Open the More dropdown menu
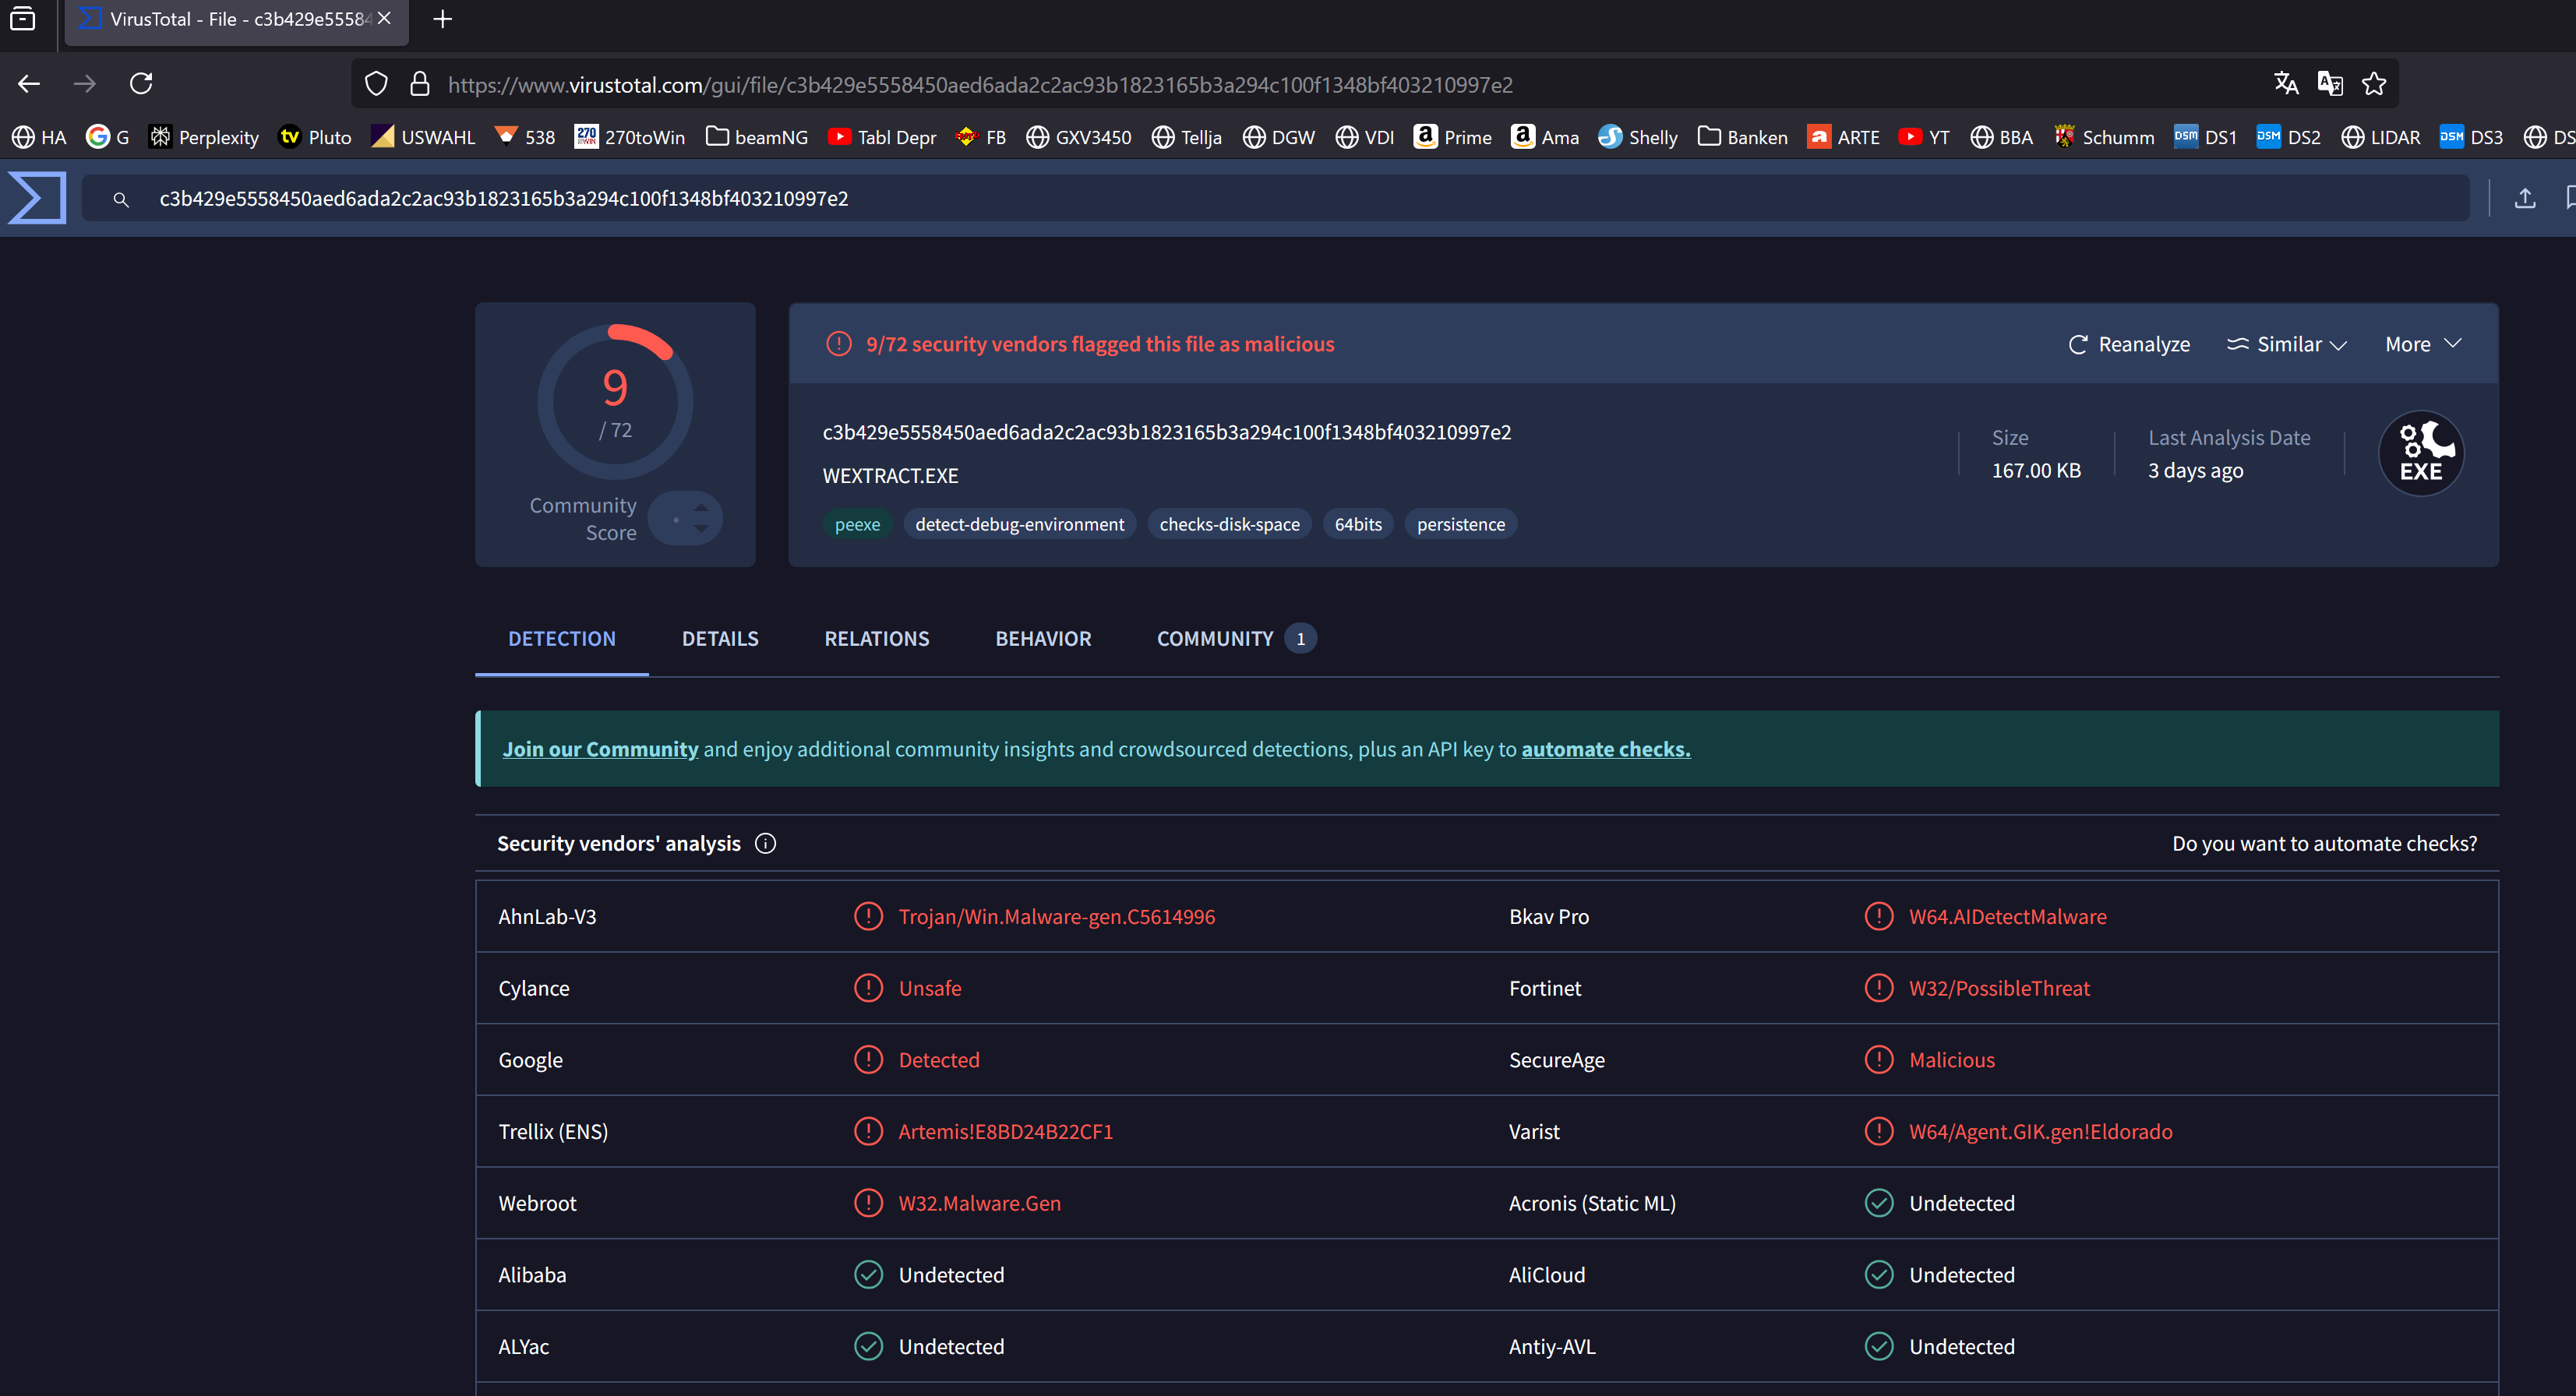Screen dimensions: 2576x1396 [2422, 344]
